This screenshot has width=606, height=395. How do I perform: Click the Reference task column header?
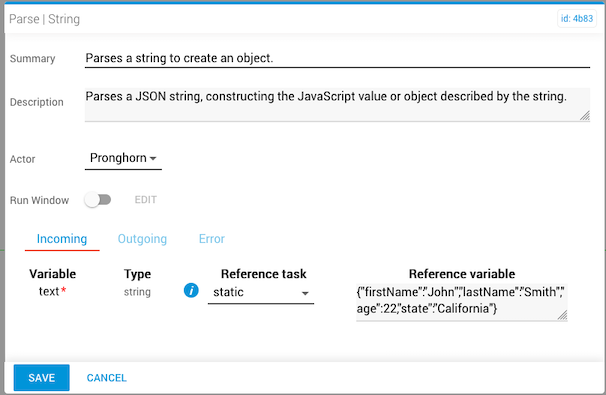[264, 274]
